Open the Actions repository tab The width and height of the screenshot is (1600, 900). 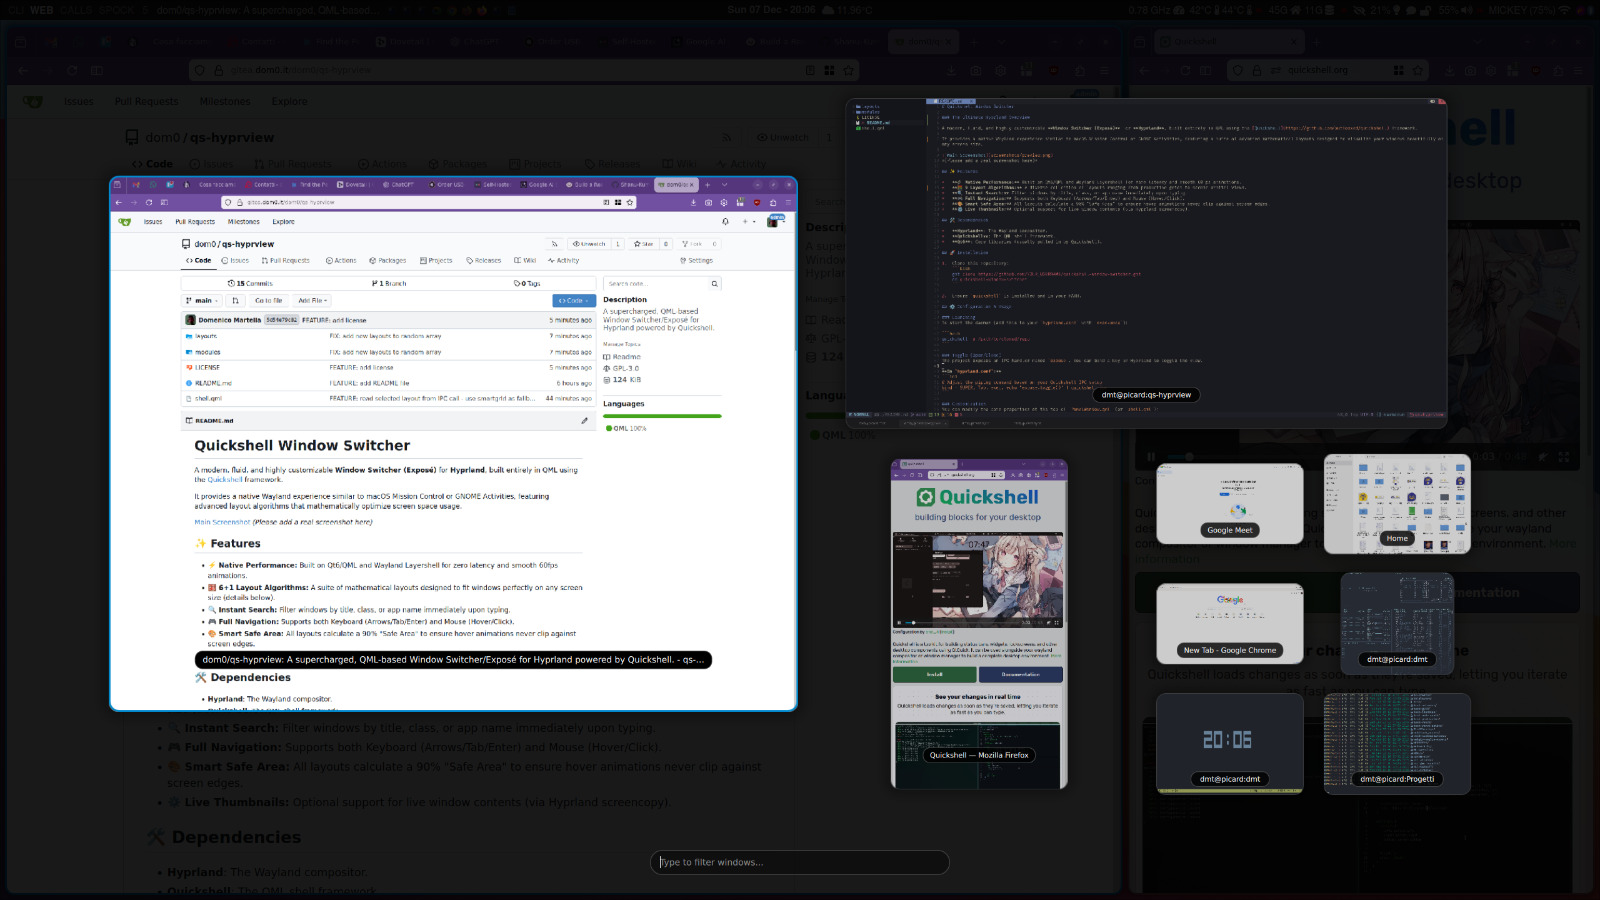pyautogui.click(x=341, y=261)
